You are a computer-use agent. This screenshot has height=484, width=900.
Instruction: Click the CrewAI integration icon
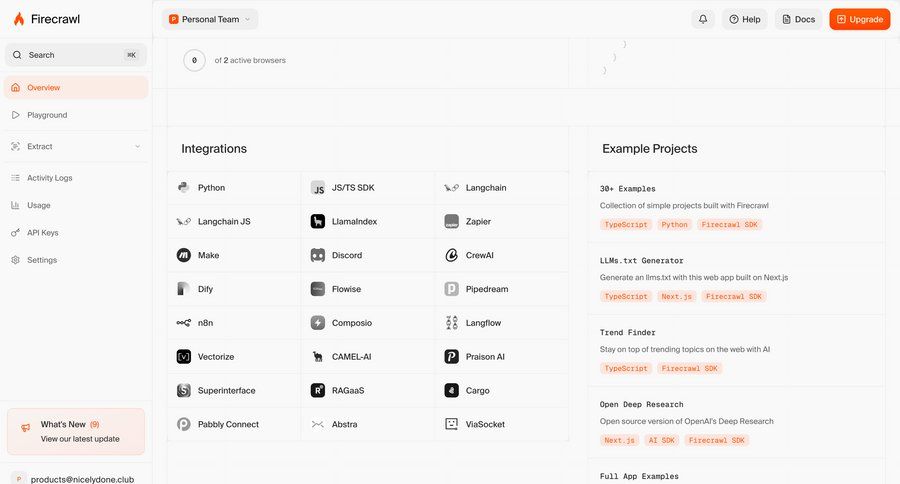pos(451,255)
